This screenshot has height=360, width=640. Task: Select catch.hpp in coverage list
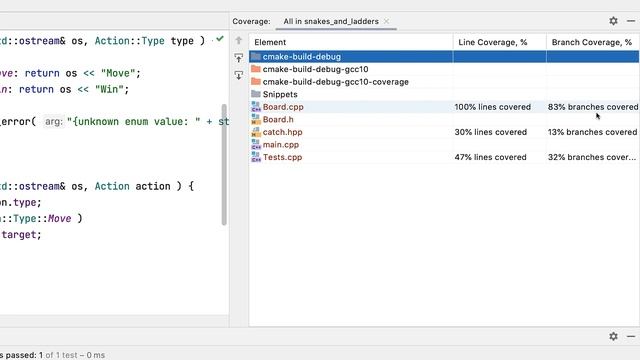(x=444, y=132)
